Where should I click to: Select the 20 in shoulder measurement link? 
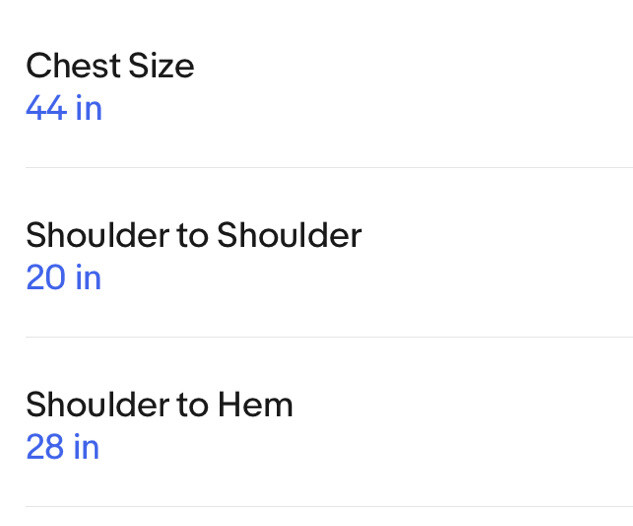(x=63, y=277)
